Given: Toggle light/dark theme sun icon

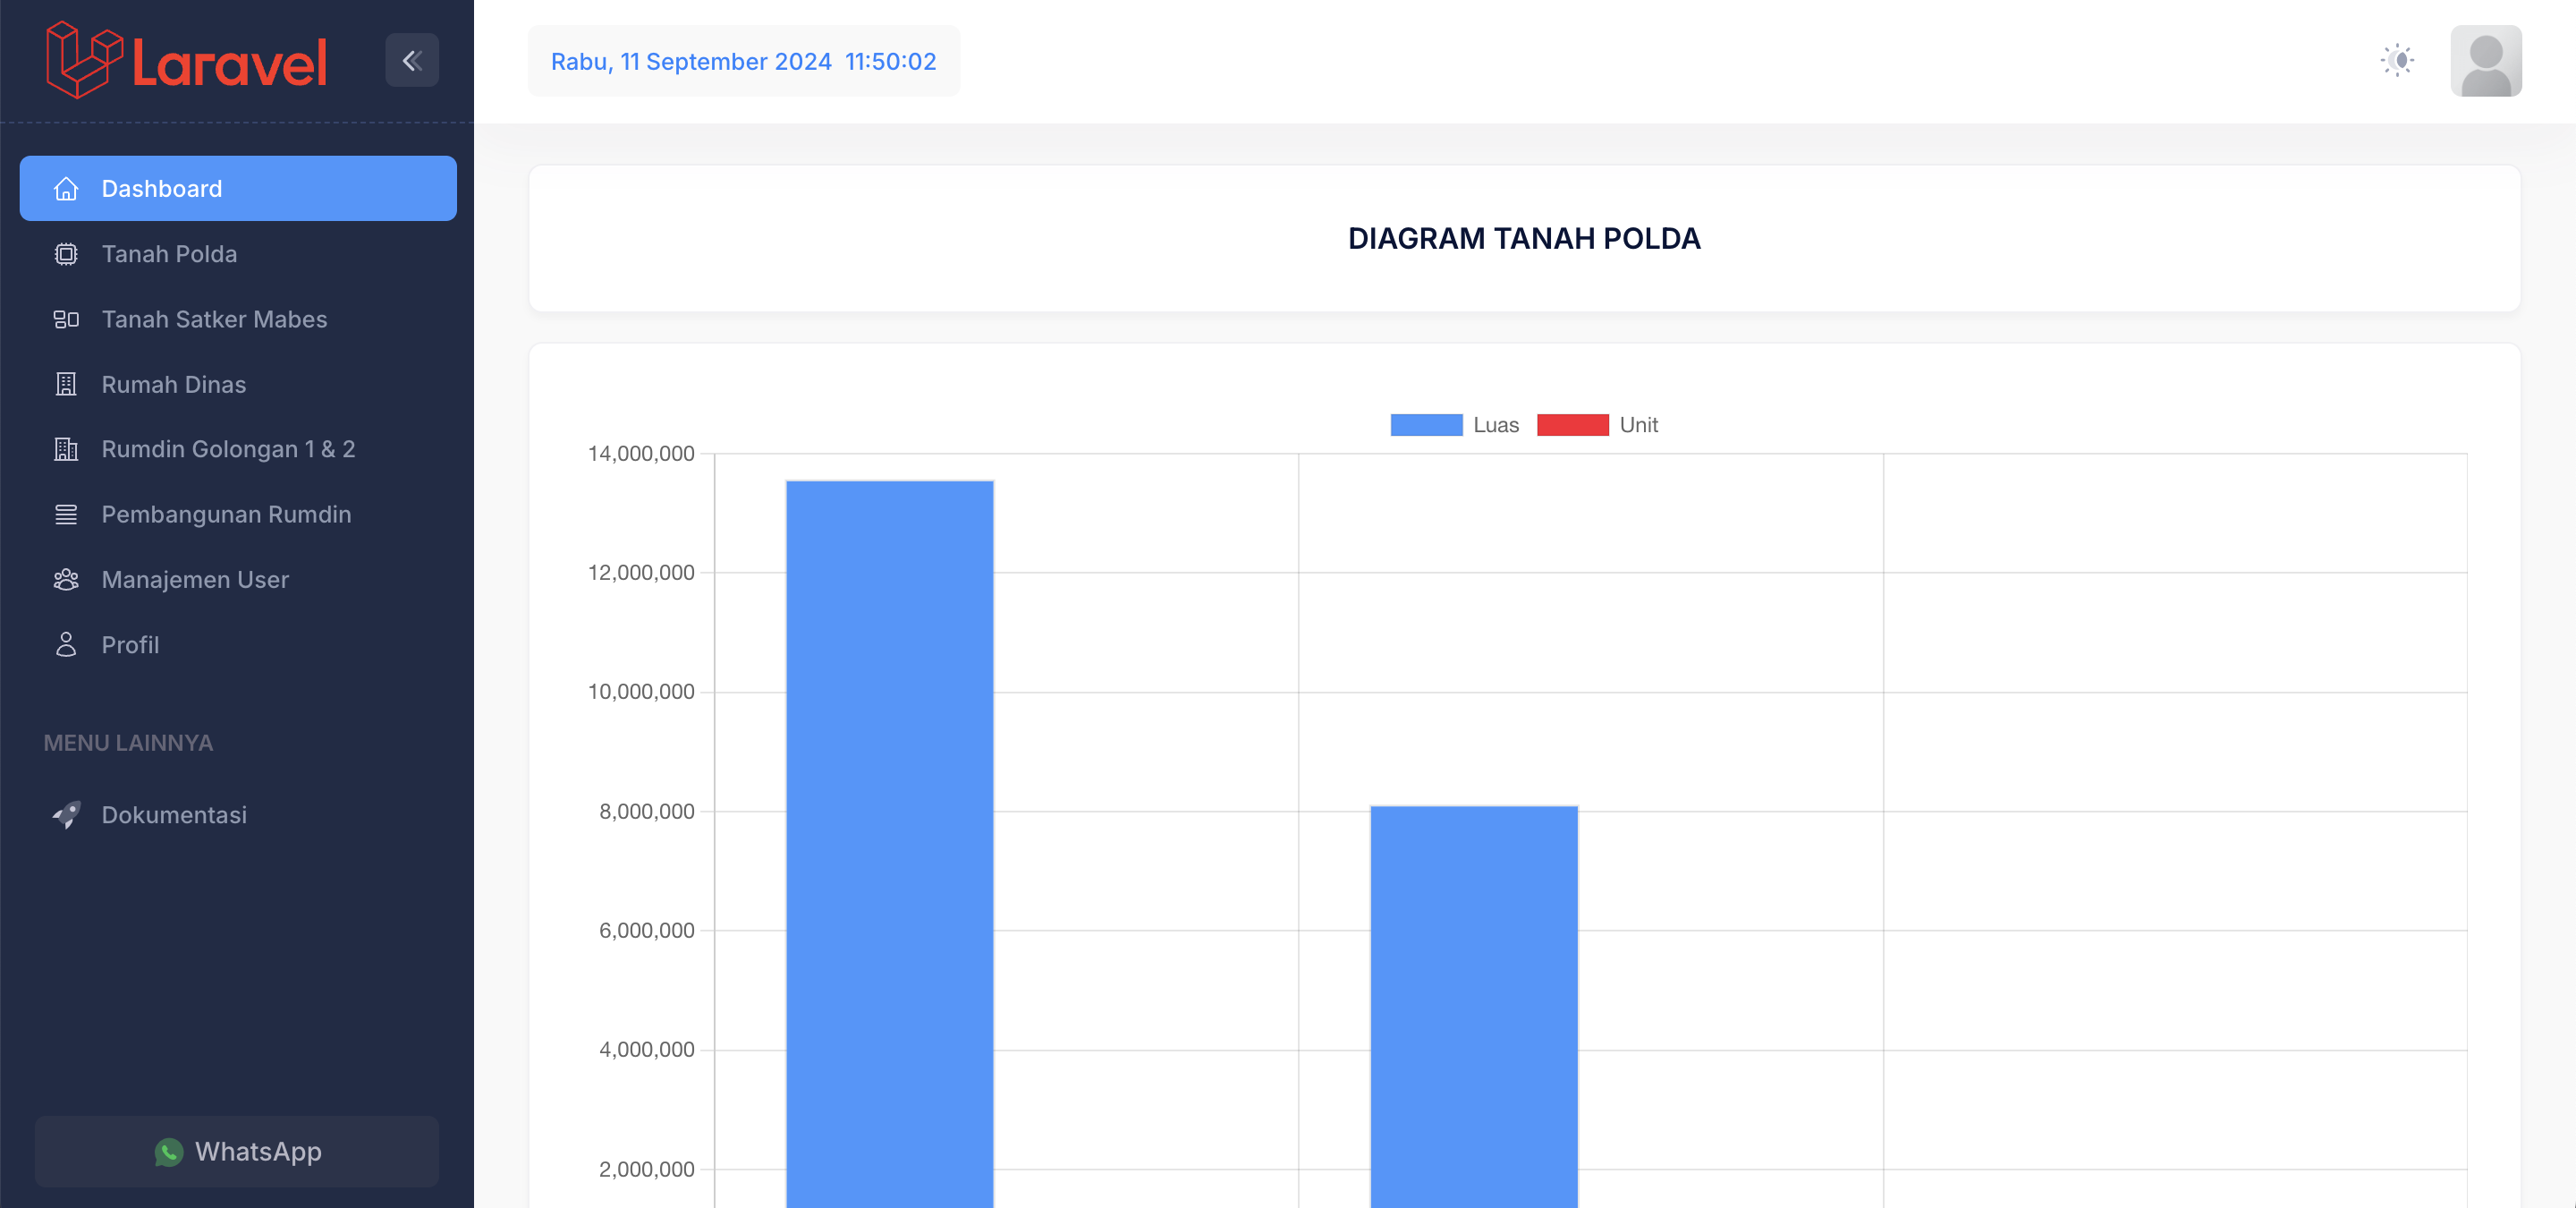Looking at the screenshot, I should coord(2397,60).
